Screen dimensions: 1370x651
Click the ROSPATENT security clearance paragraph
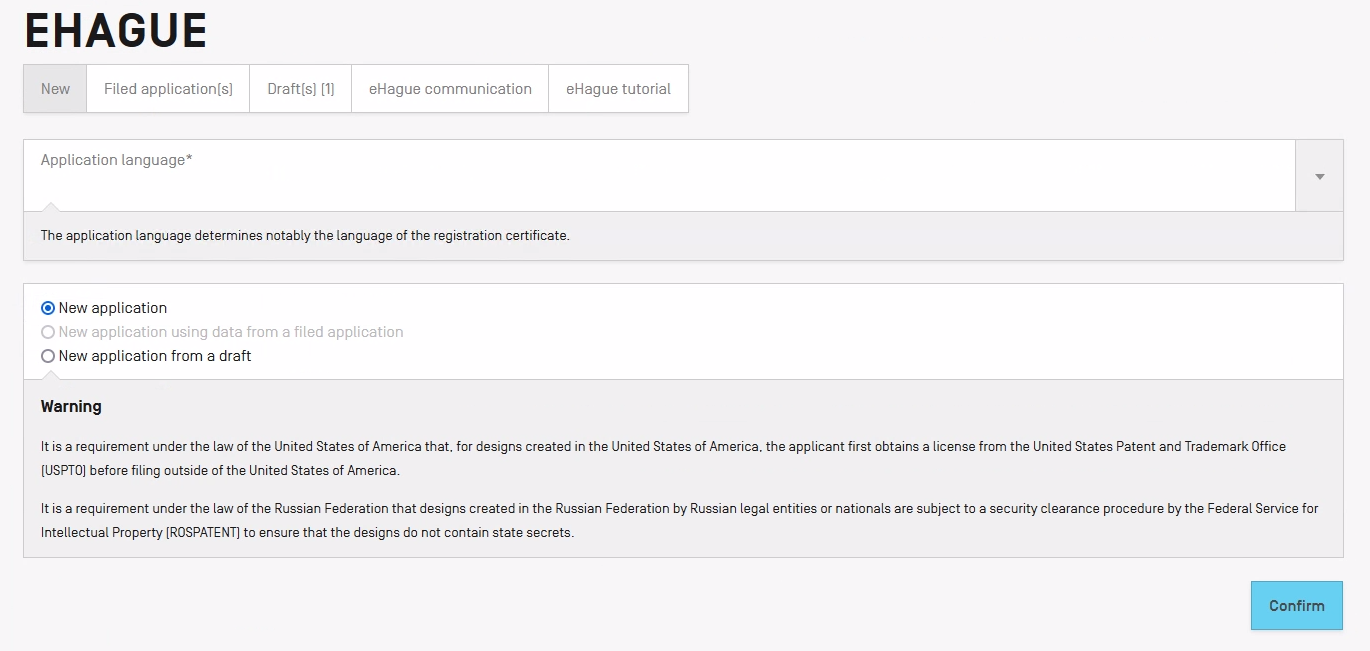(x=679, y=520)
